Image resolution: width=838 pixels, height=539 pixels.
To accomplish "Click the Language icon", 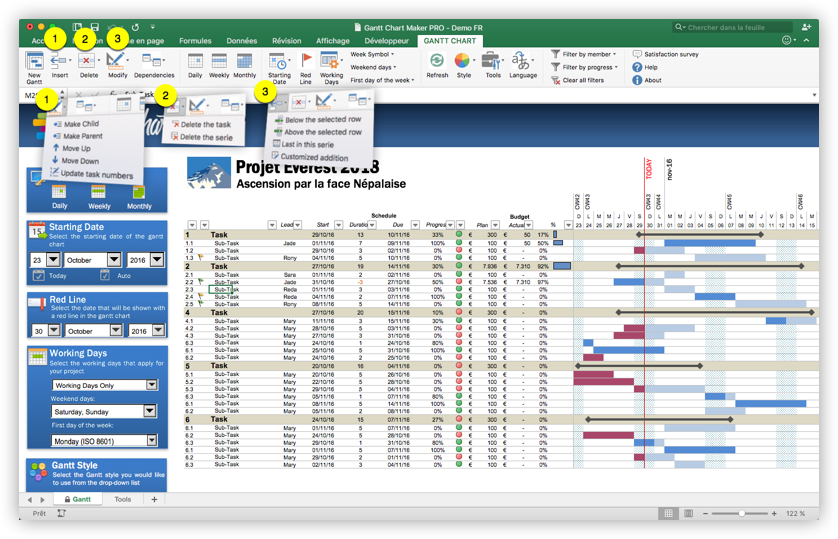I will [x=521, y=61].
